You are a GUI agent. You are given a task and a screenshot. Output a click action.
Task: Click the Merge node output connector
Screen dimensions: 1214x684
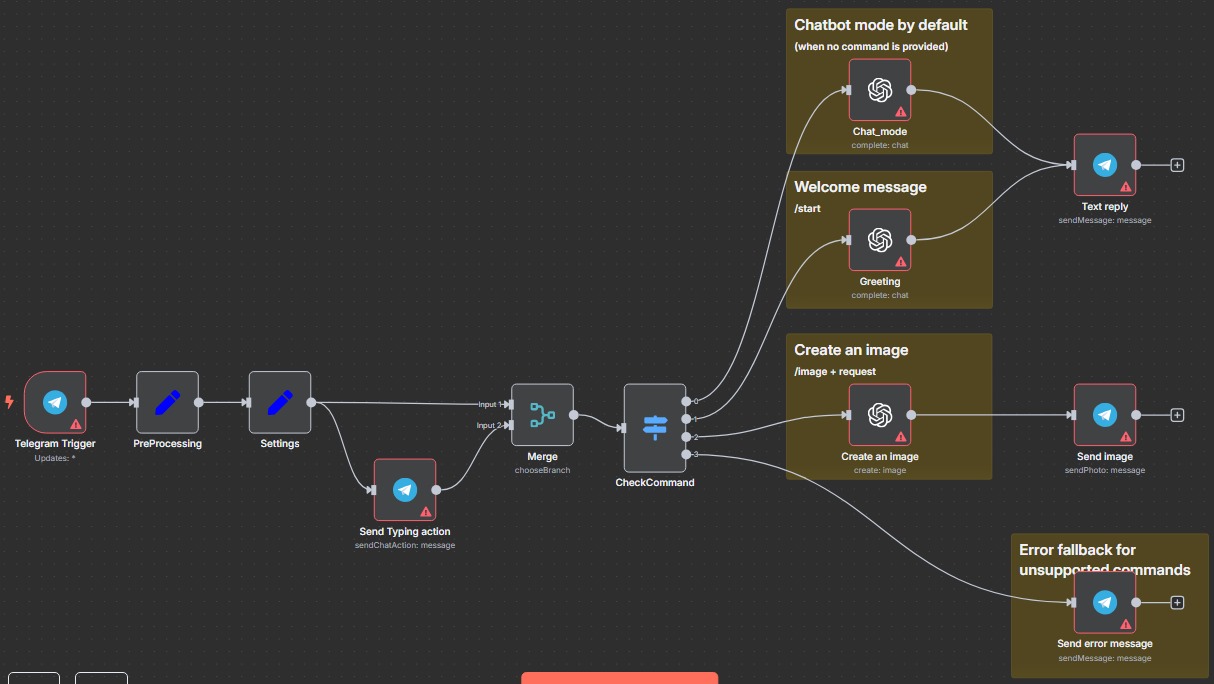(574, 415)
